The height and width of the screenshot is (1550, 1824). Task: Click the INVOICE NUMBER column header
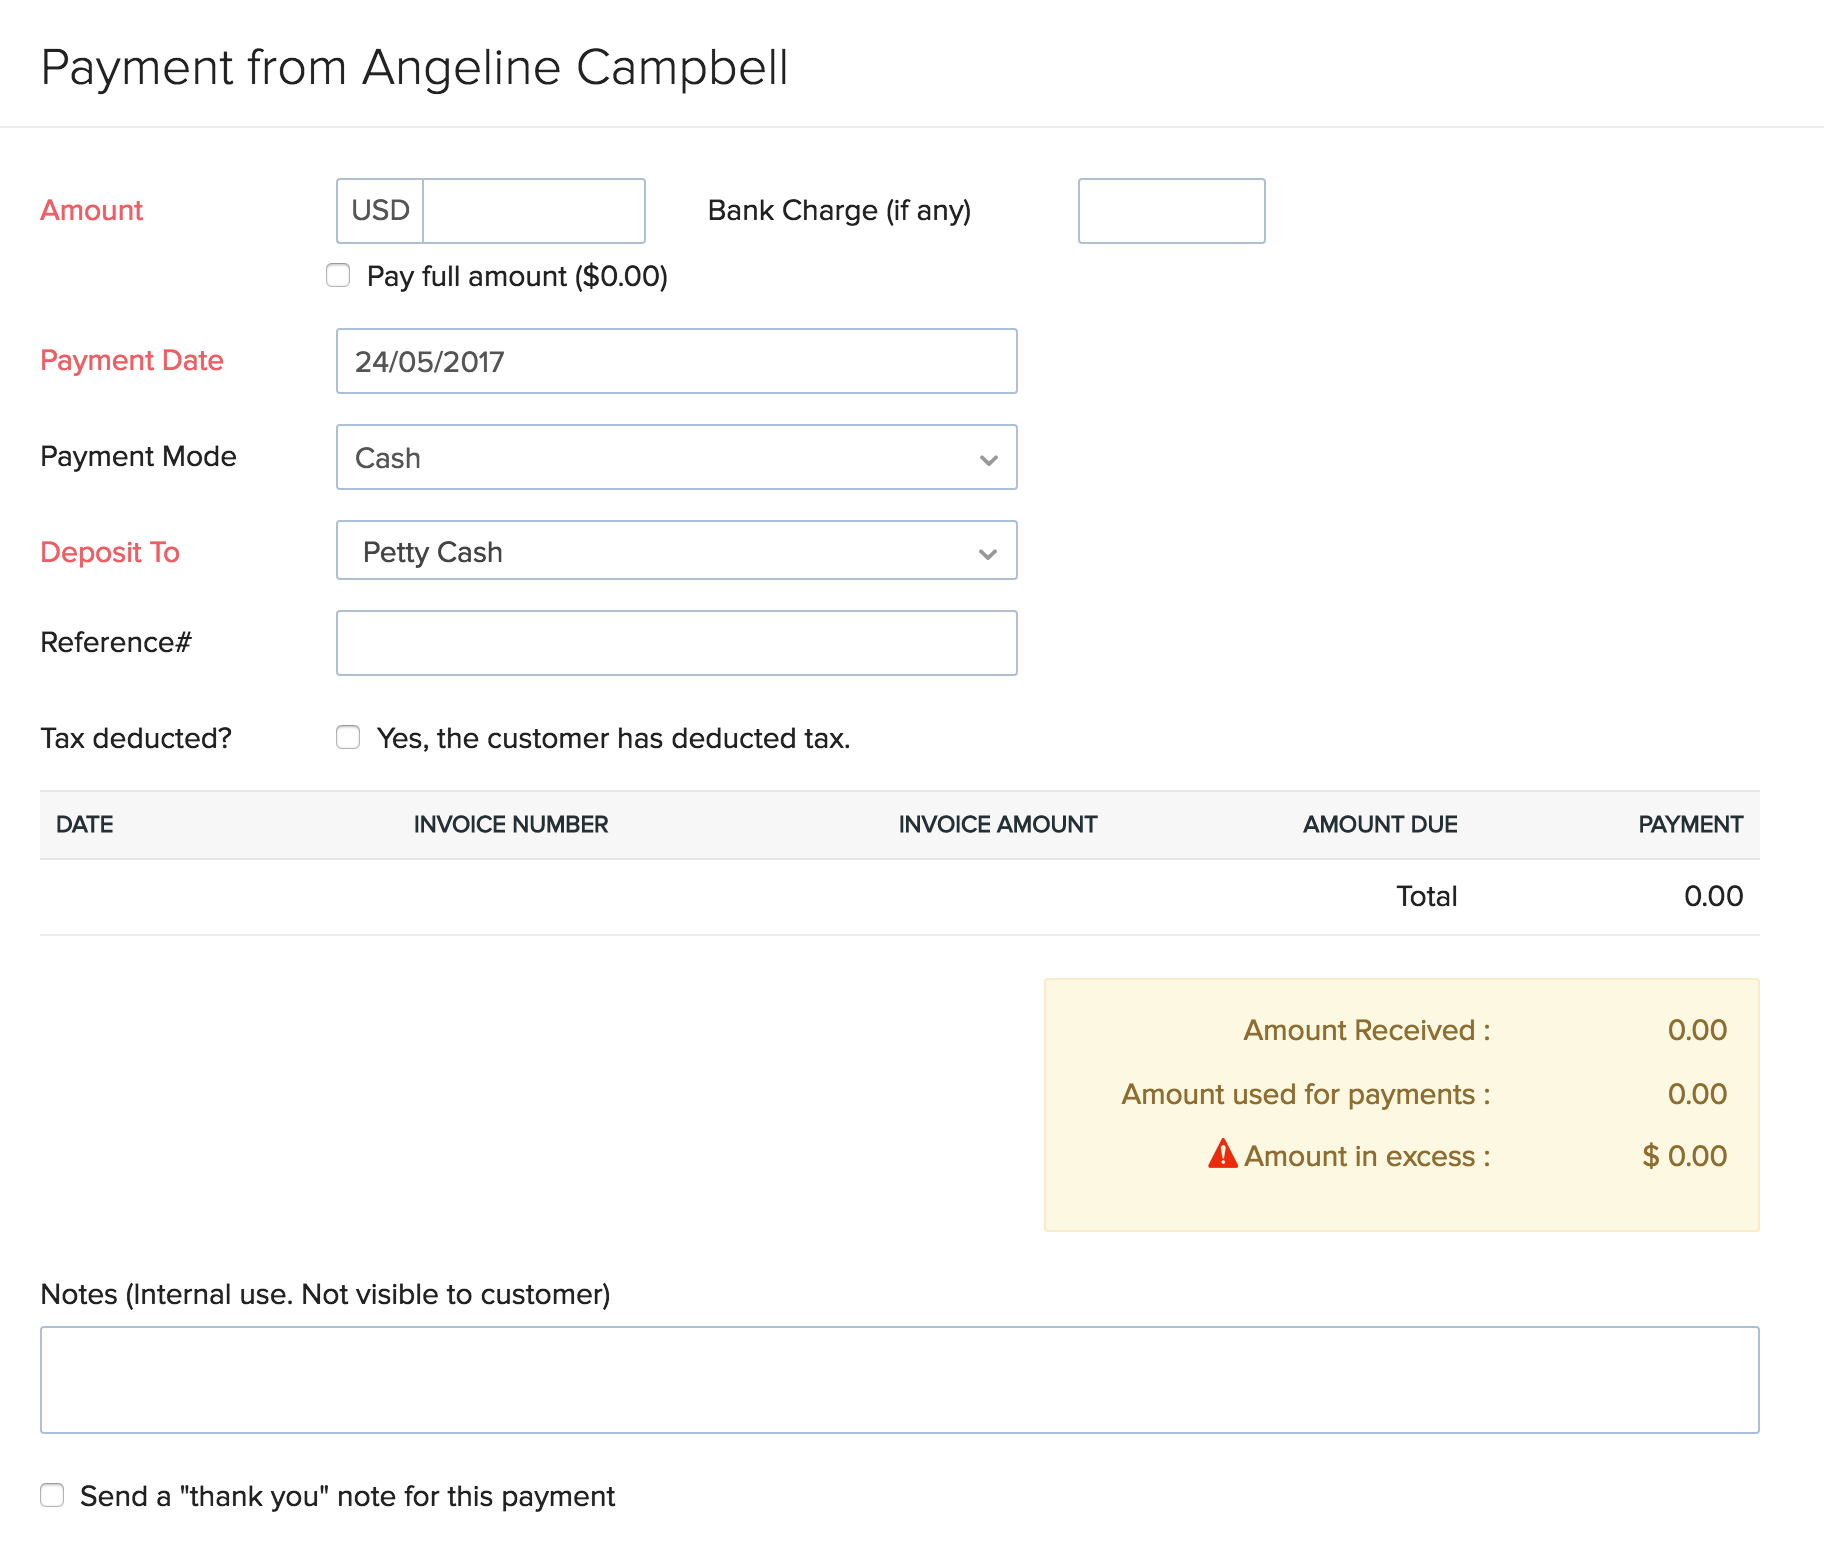510,824
